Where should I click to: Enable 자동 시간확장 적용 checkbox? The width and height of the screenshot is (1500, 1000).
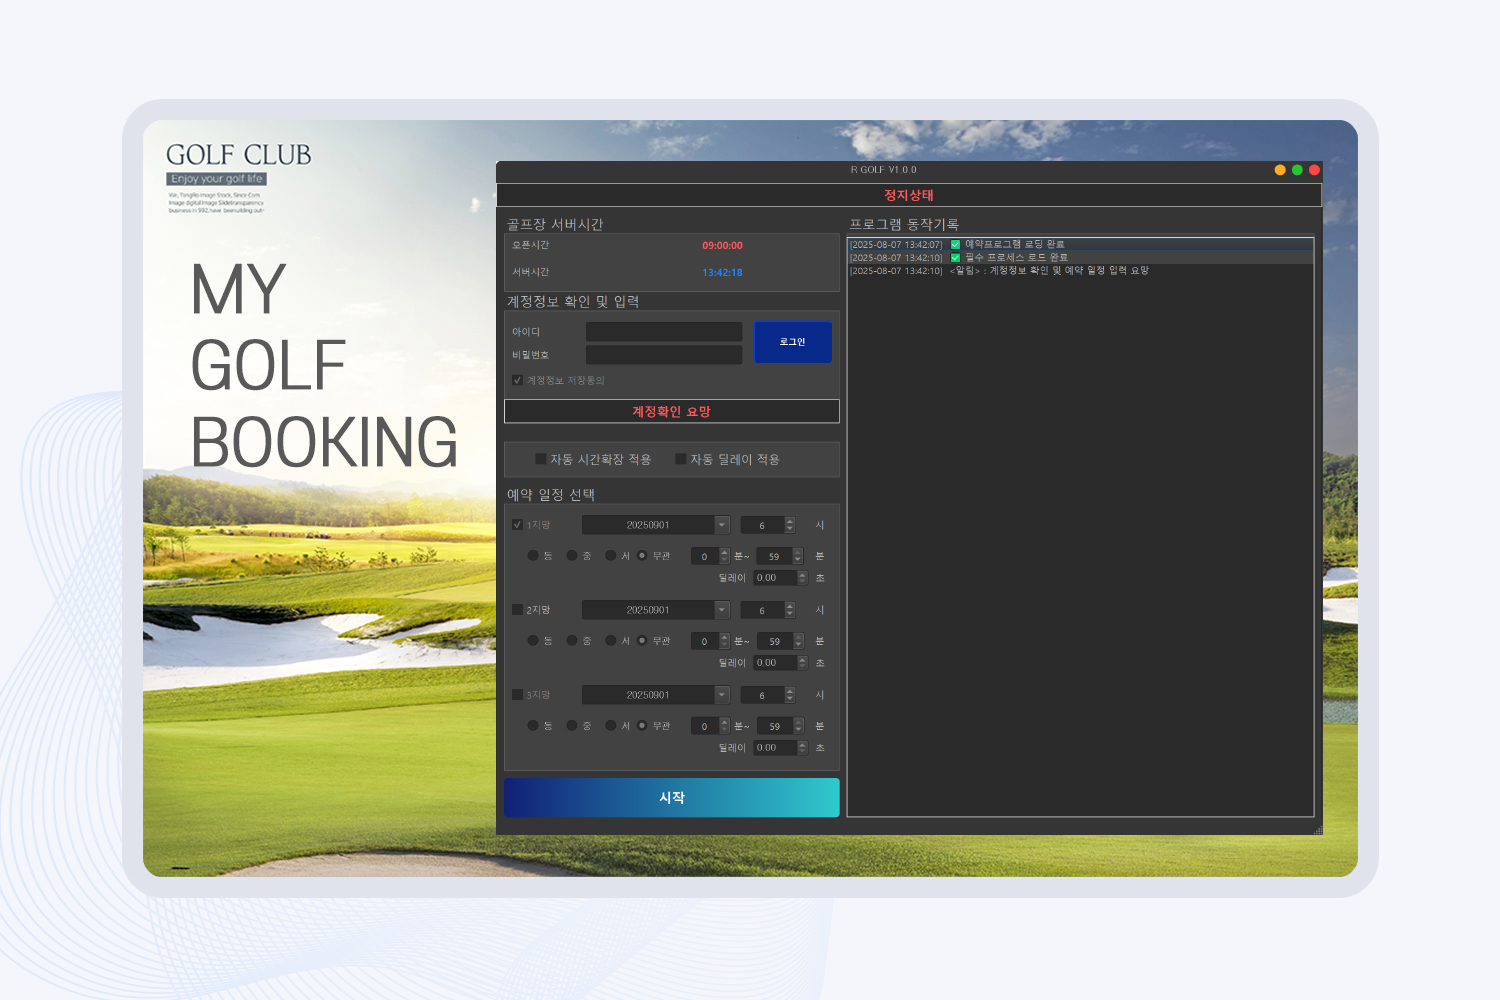coord(541,459)
